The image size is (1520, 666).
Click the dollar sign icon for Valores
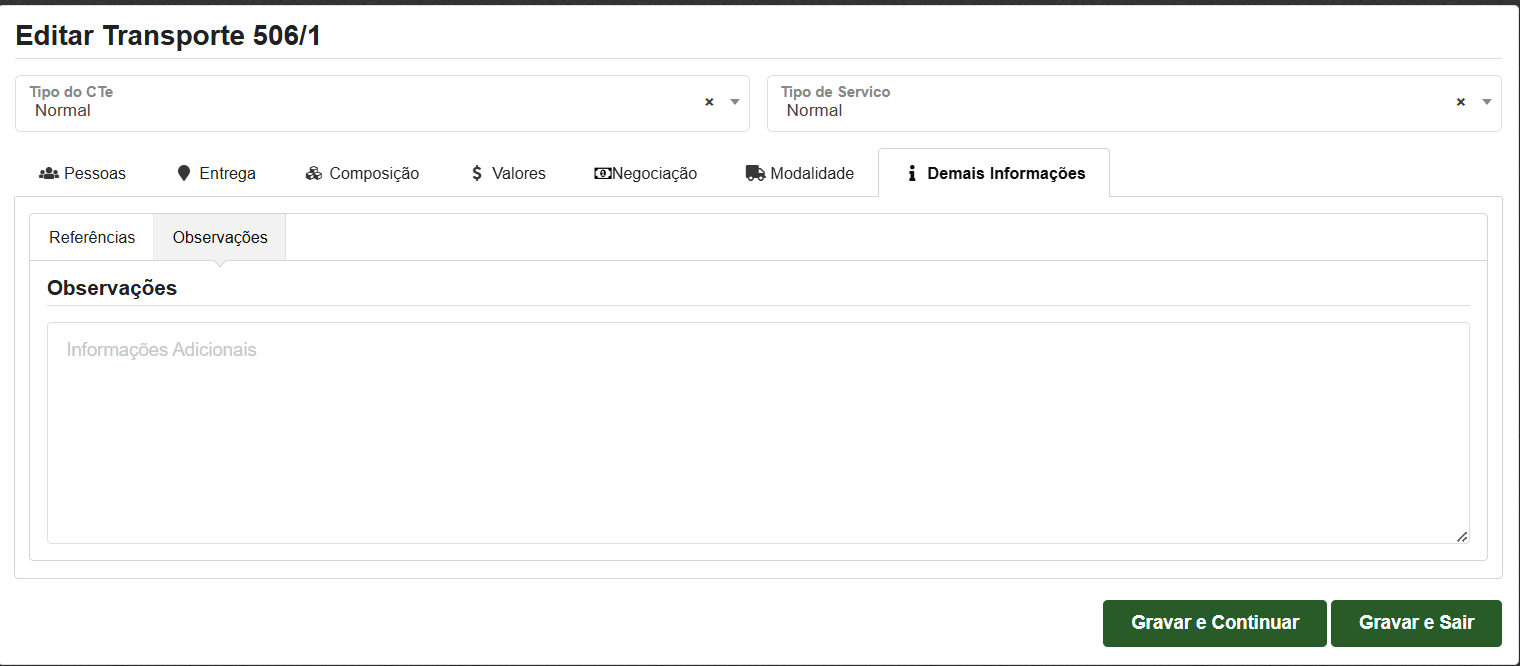477,173
